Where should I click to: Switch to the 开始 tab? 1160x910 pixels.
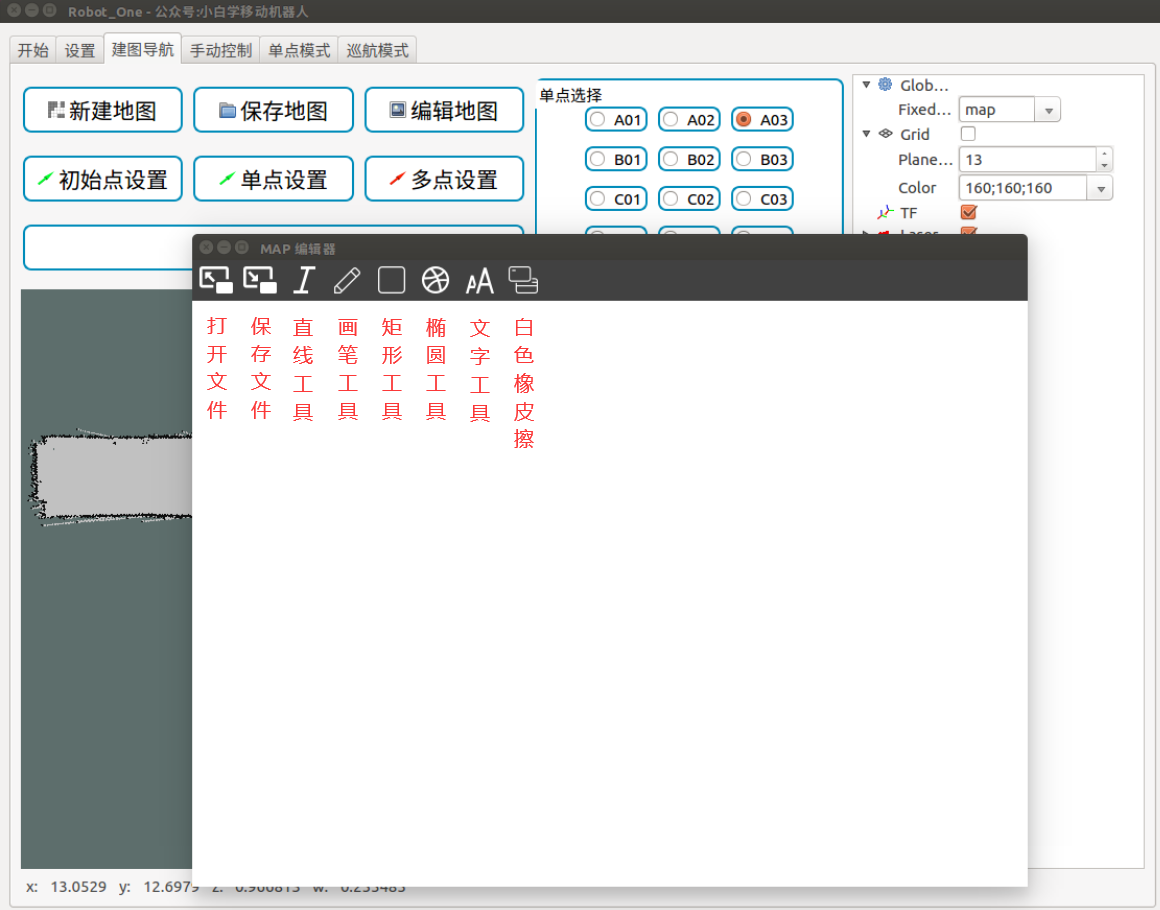coord(33,50)
